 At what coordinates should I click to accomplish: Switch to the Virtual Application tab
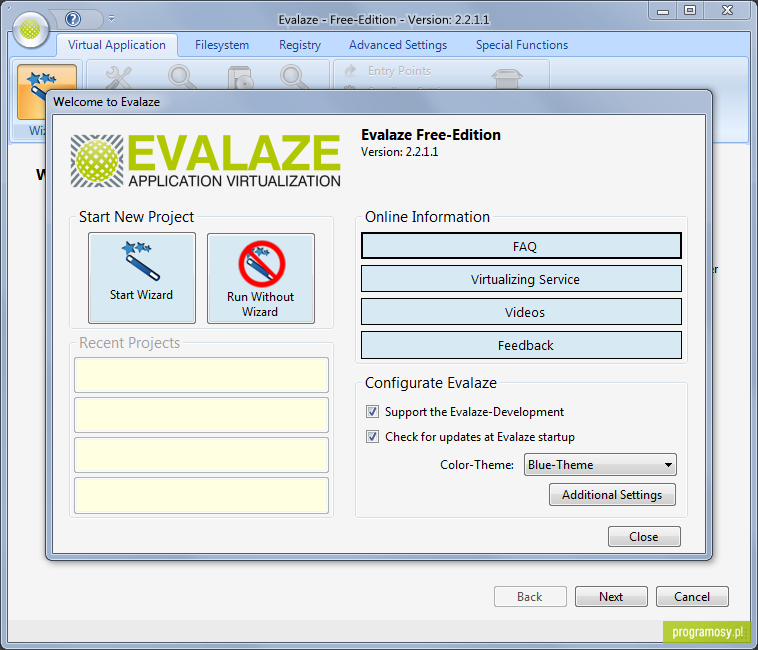[x=117, y=45]
